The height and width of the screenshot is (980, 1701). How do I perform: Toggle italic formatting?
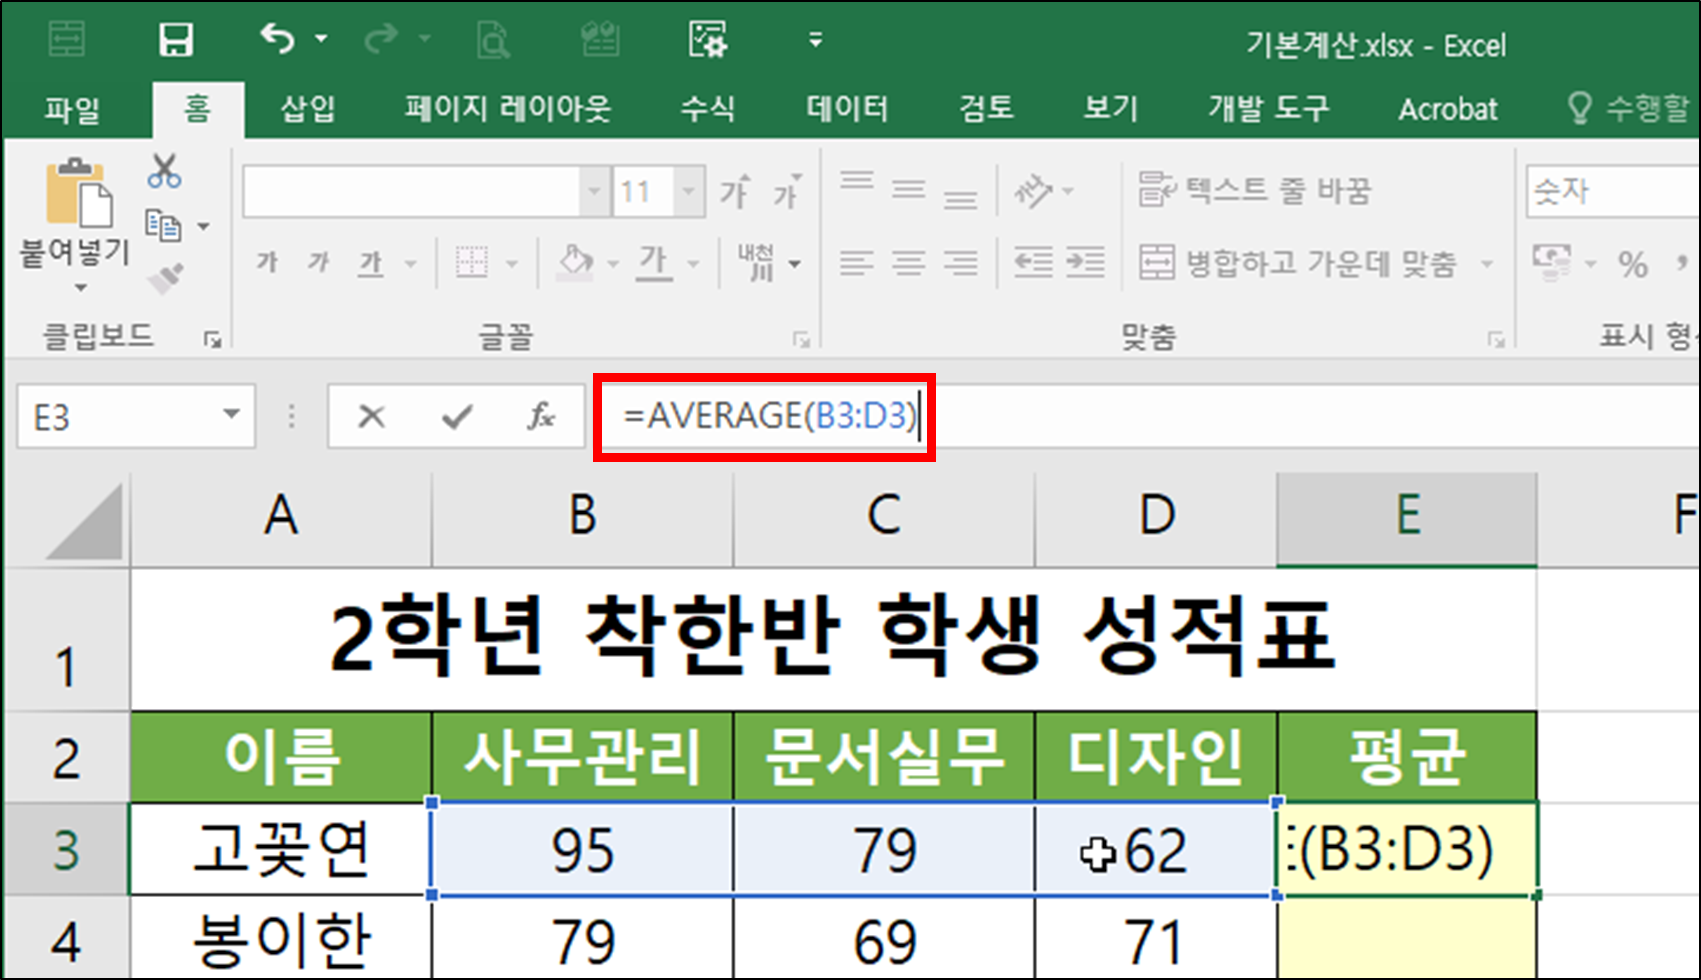tap(318, 262)
